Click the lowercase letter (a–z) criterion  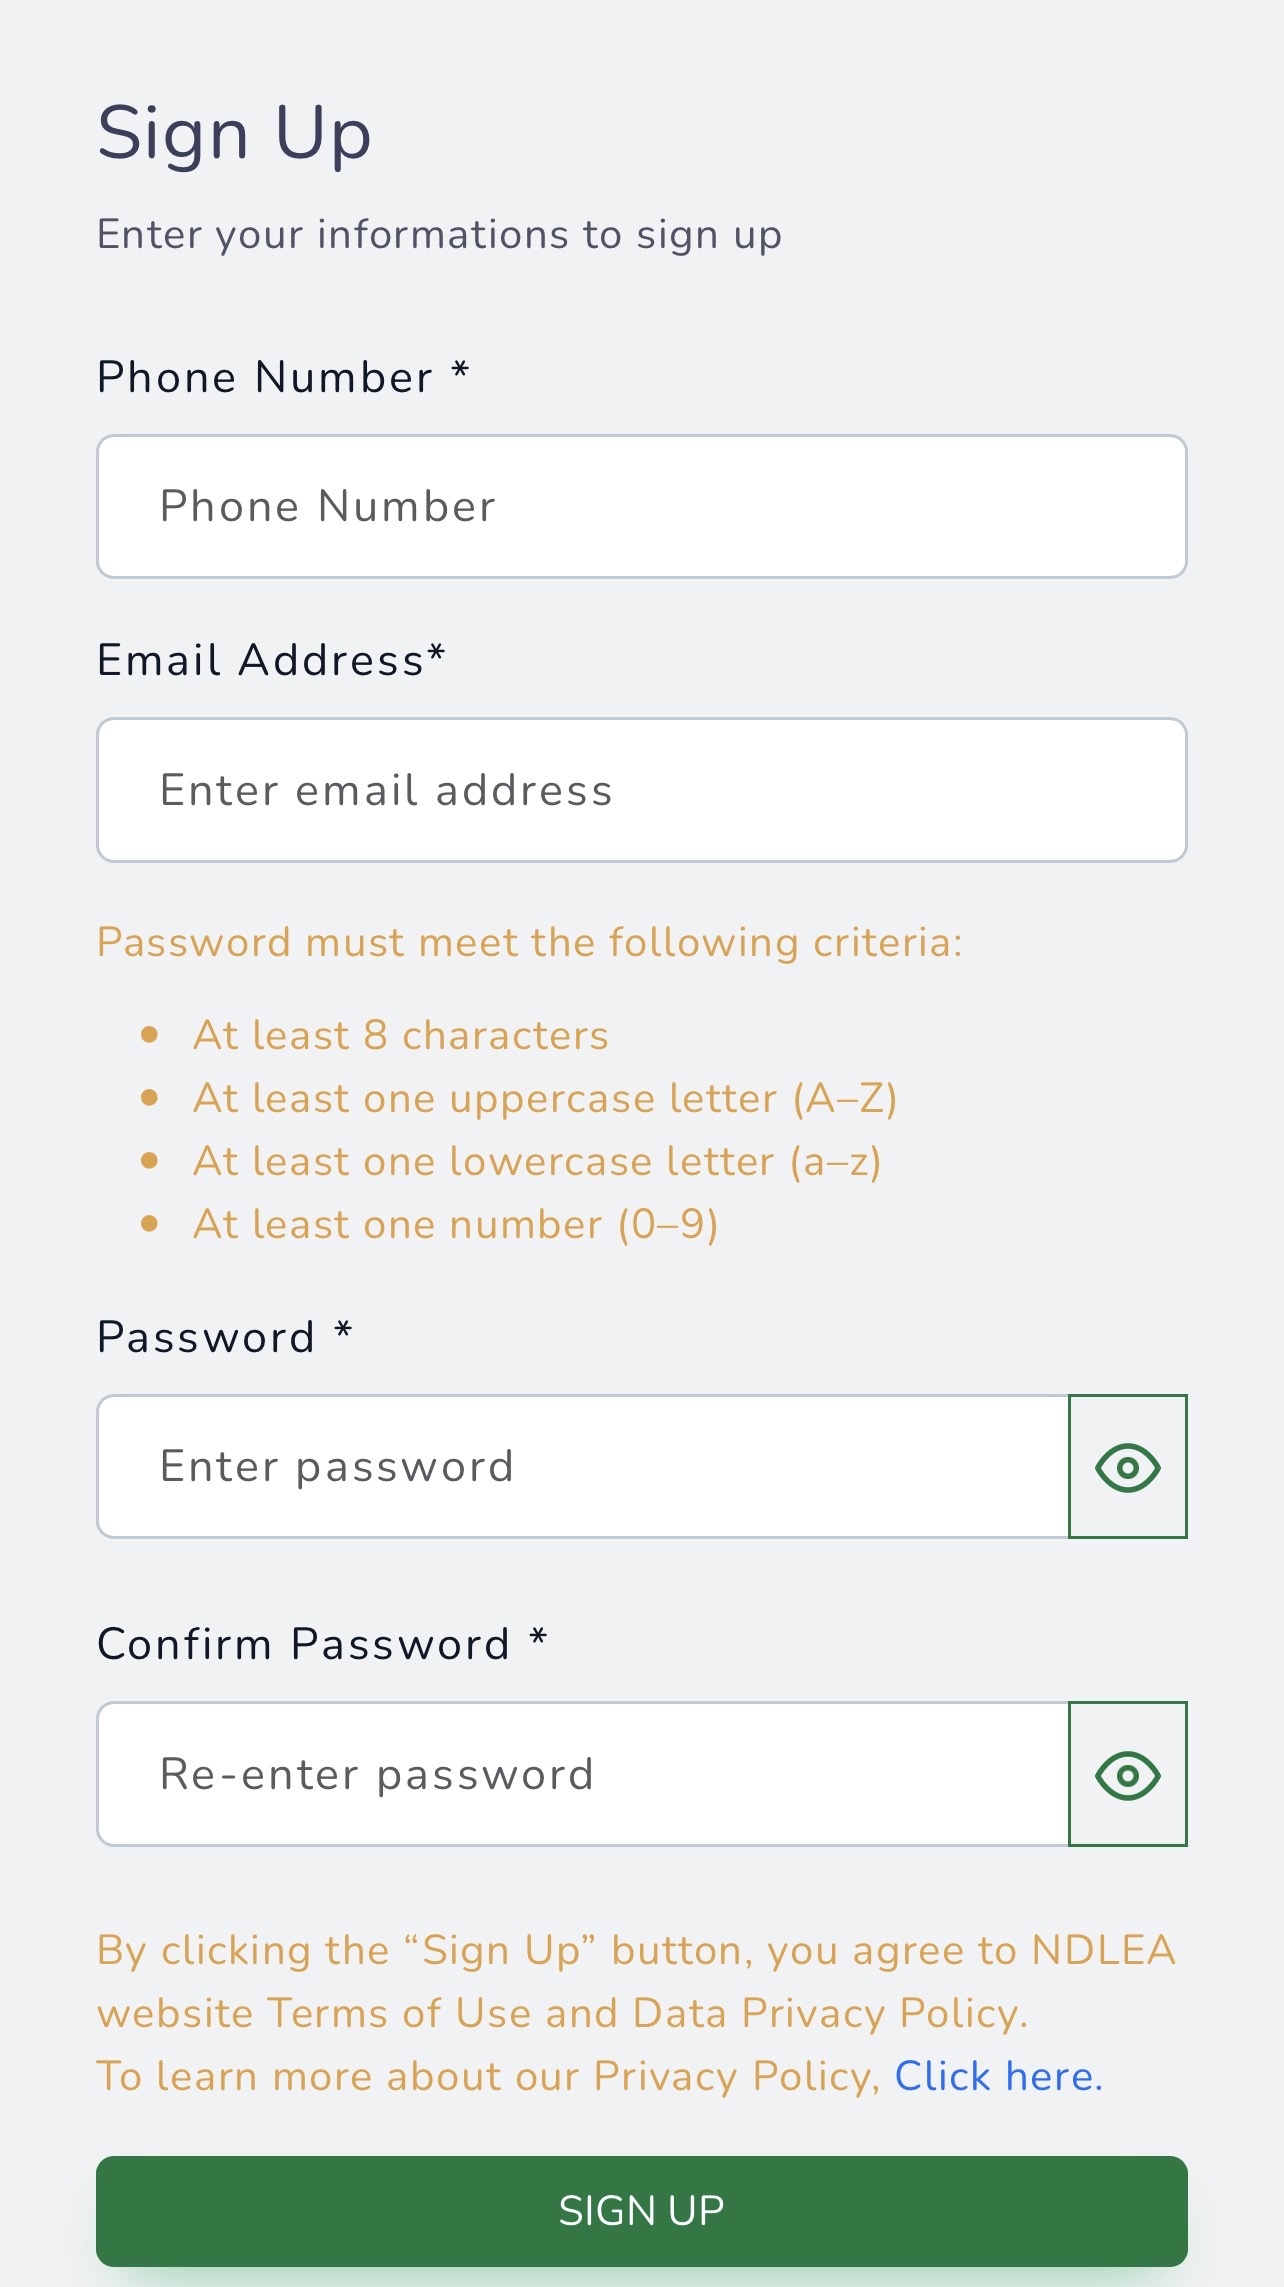coord(537,1161)
